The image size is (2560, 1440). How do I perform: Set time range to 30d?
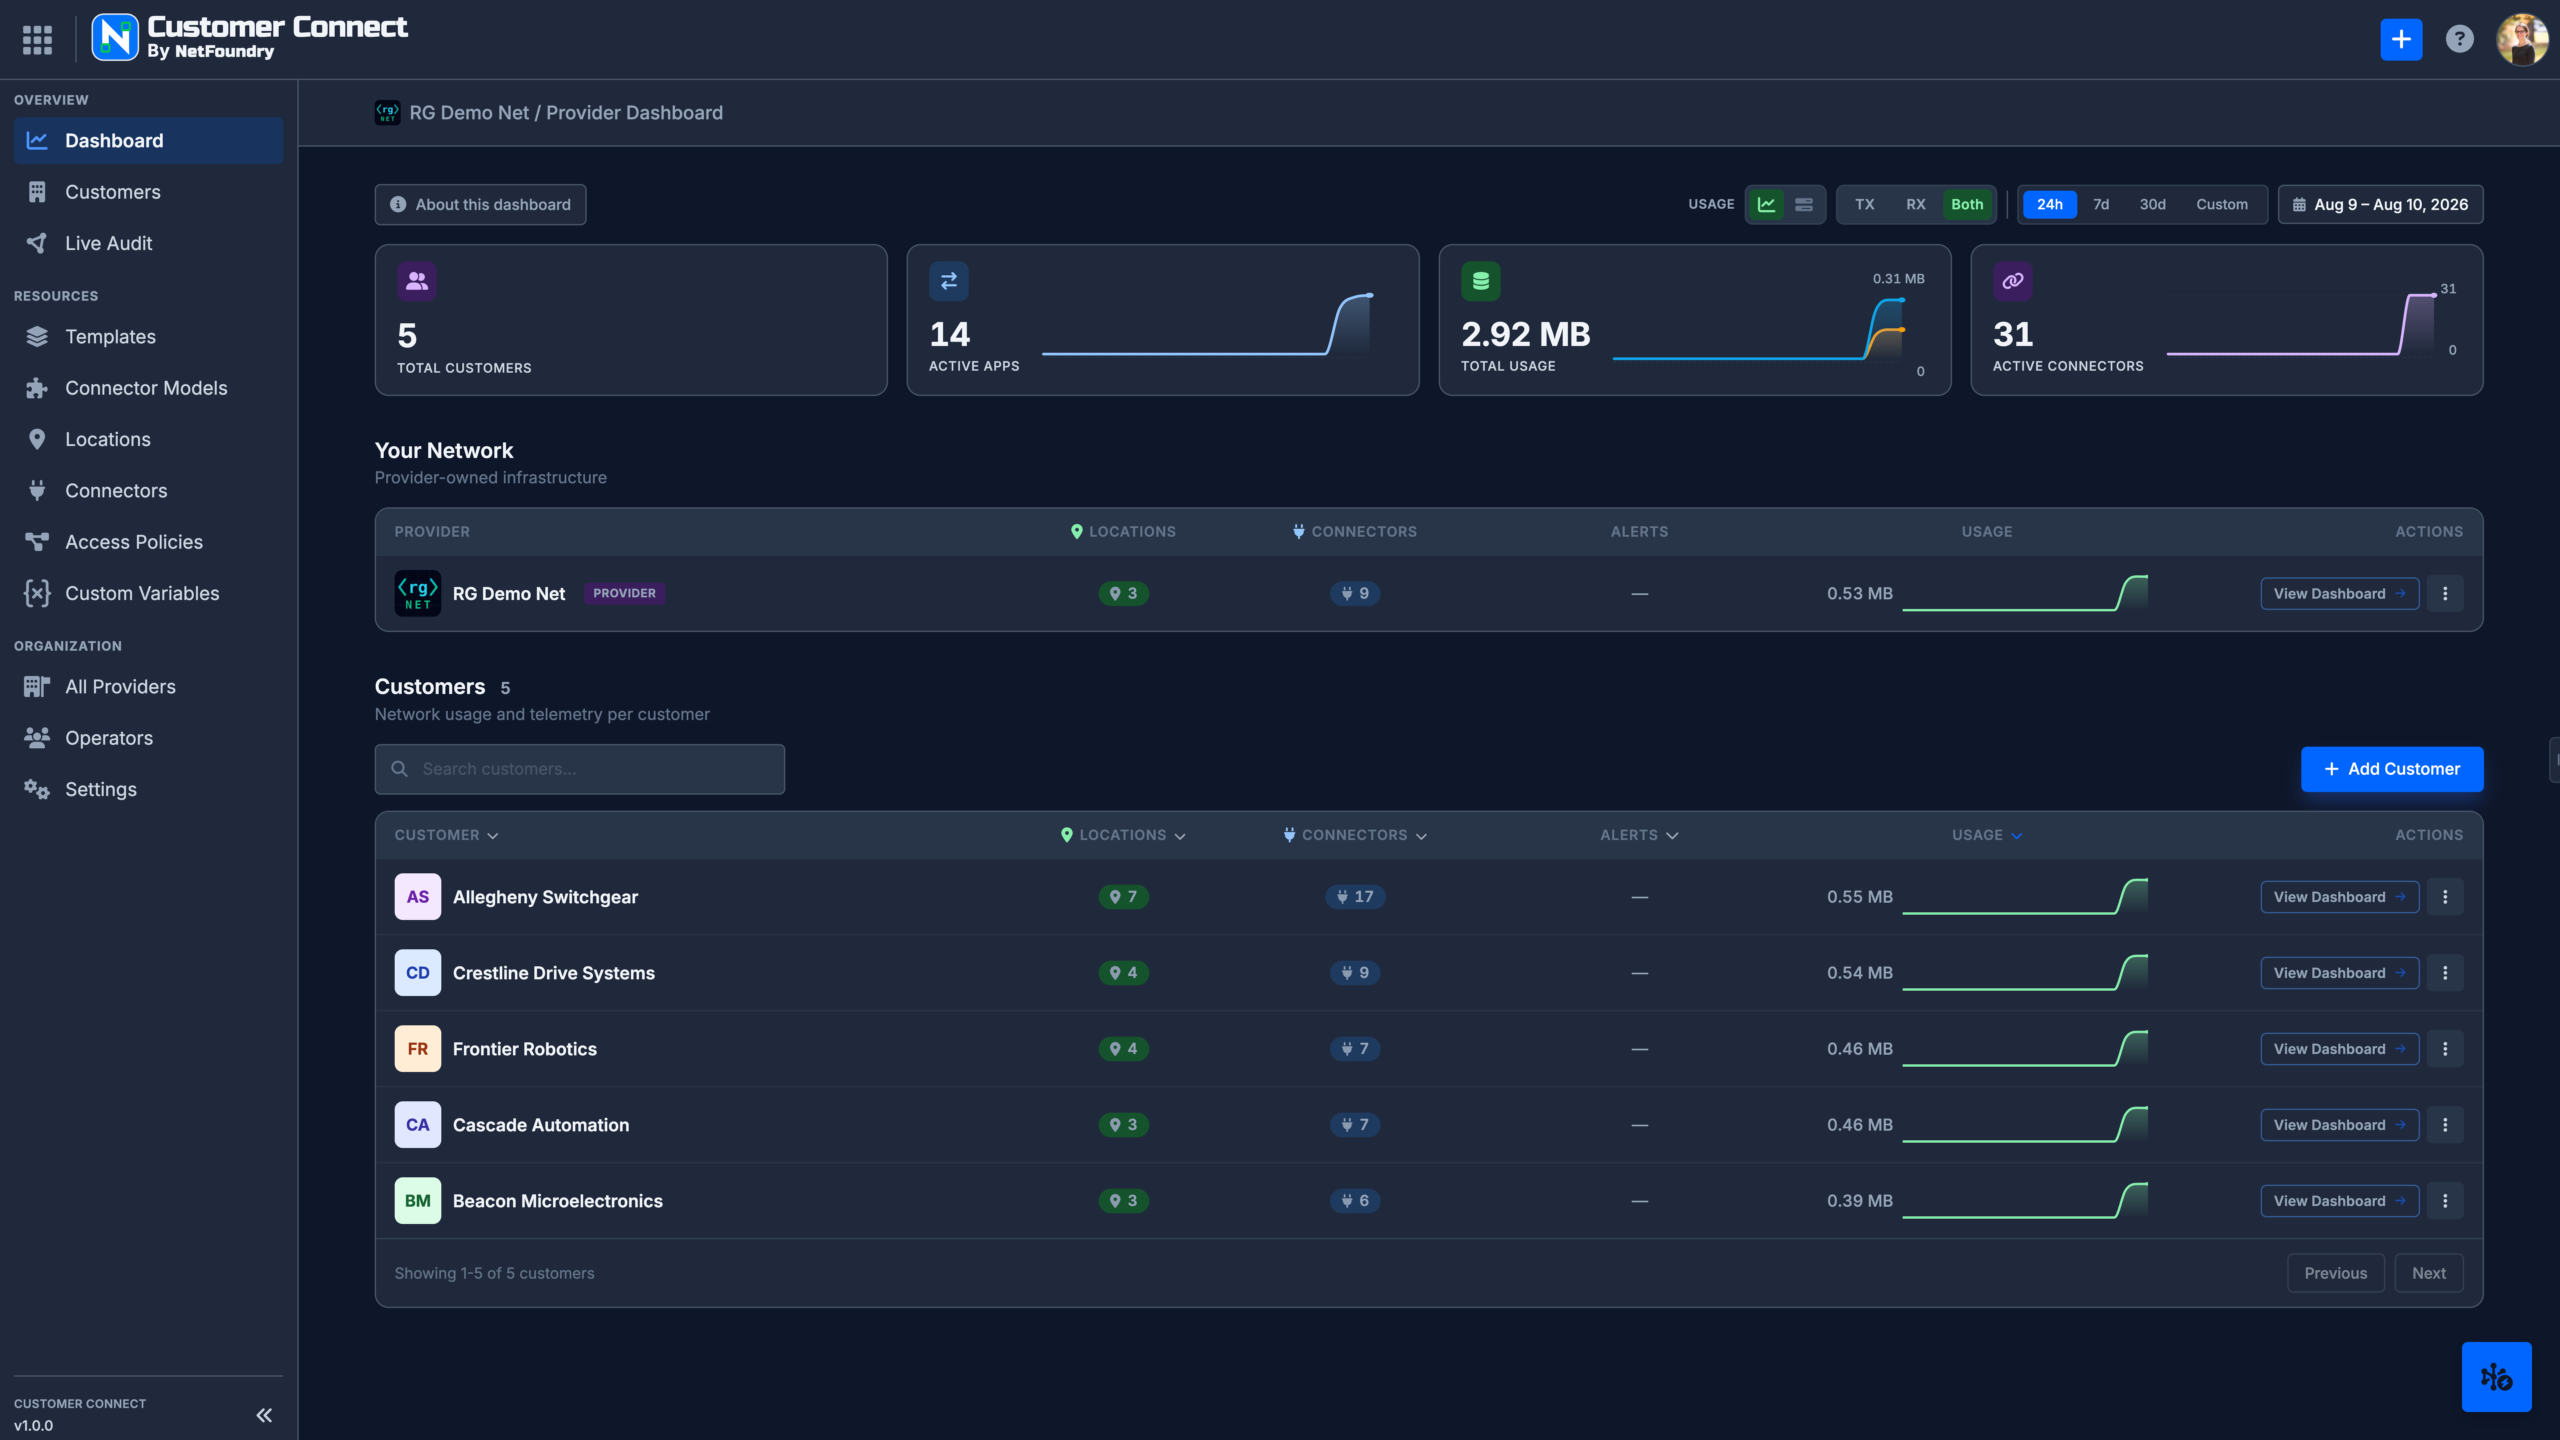(2152, 205)
